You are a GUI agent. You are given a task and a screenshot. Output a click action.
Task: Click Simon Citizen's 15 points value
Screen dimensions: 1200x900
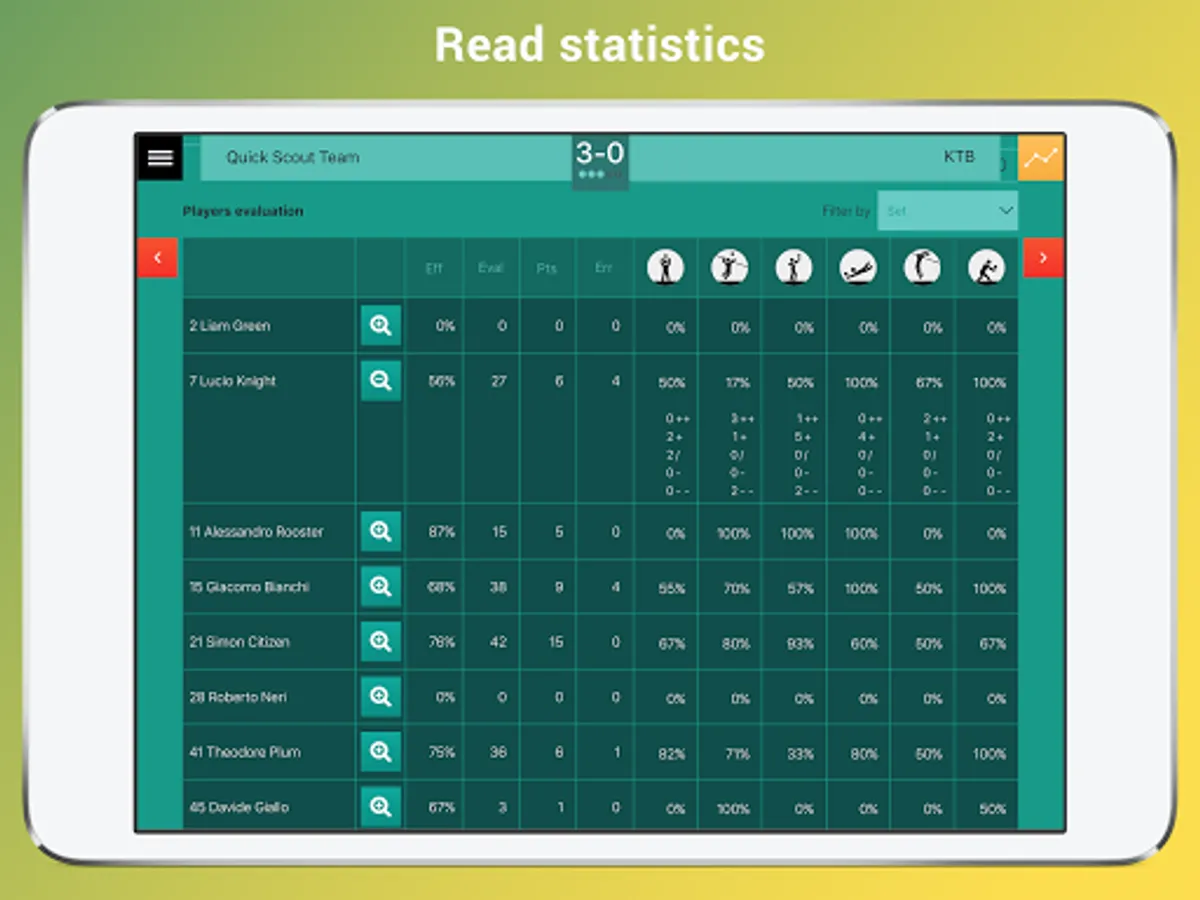pyautogui.click(x=556, y=642)
